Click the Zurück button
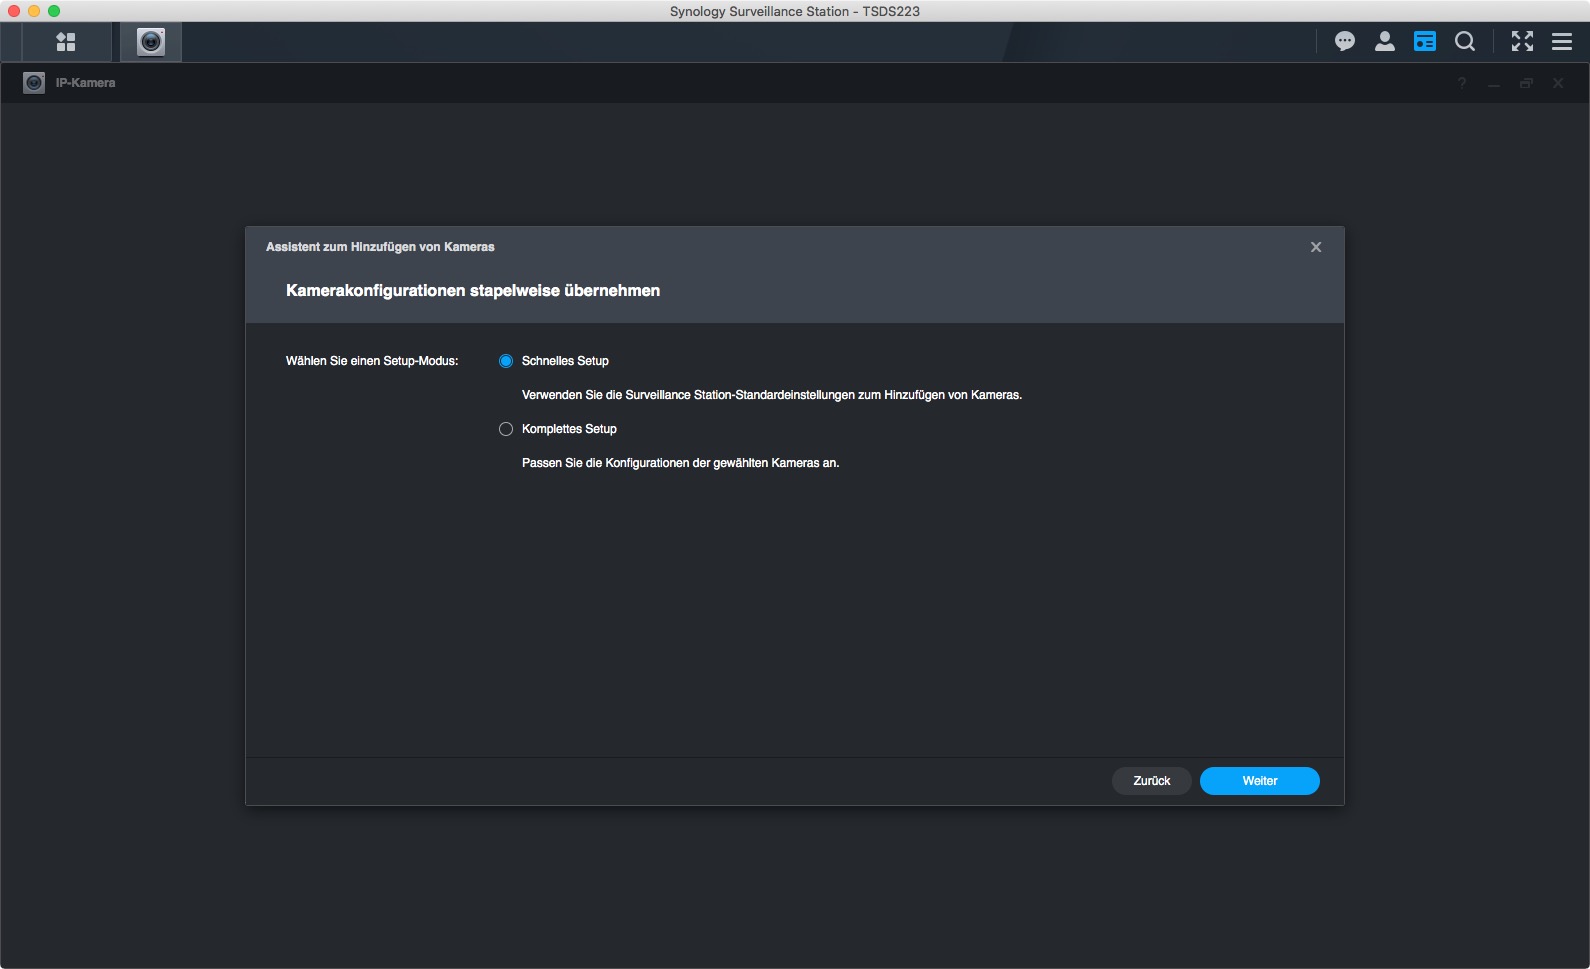The image size is (1590, 969). (x=1152, y=781)
